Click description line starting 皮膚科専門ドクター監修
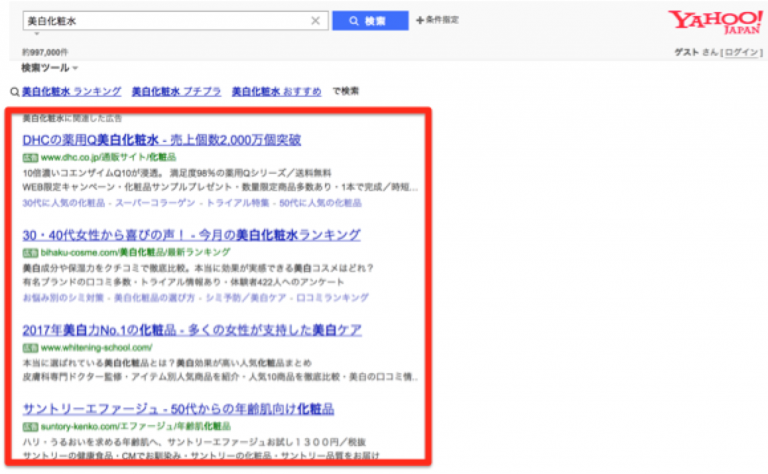768x474 pixels. [x=220, y=377]
